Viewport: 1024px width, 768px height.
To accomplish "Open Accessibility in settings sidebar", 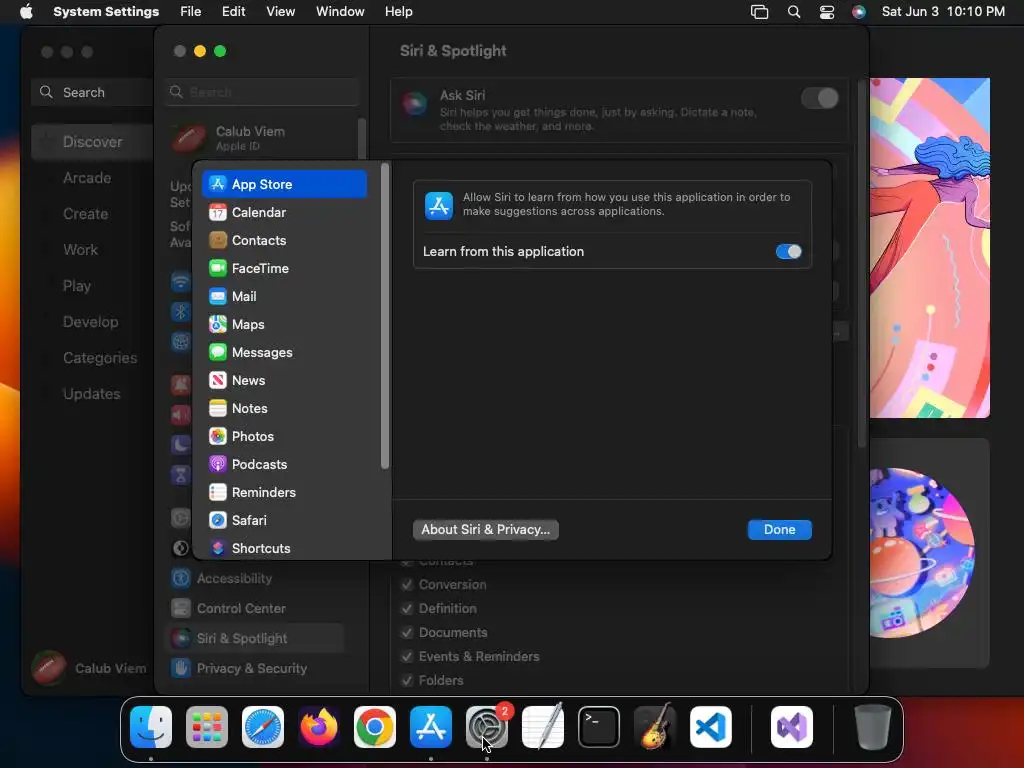I will (256, 579).
